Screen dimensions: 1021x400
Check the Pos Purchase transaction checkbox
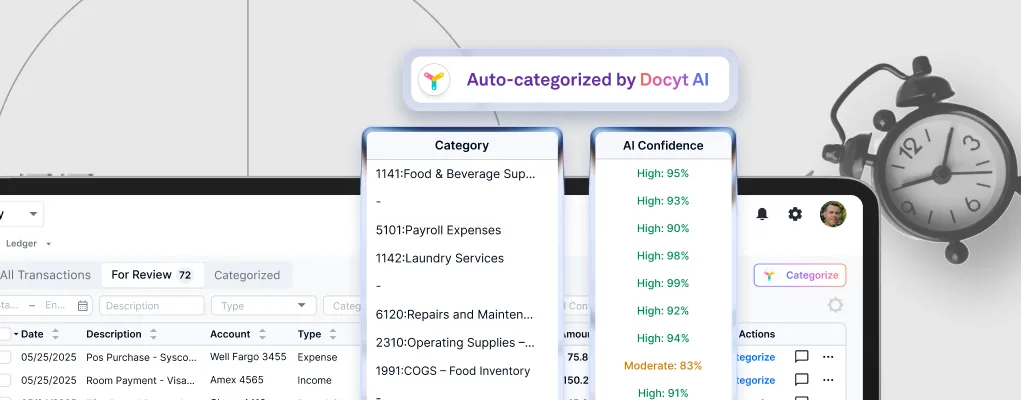click(5, 357)
